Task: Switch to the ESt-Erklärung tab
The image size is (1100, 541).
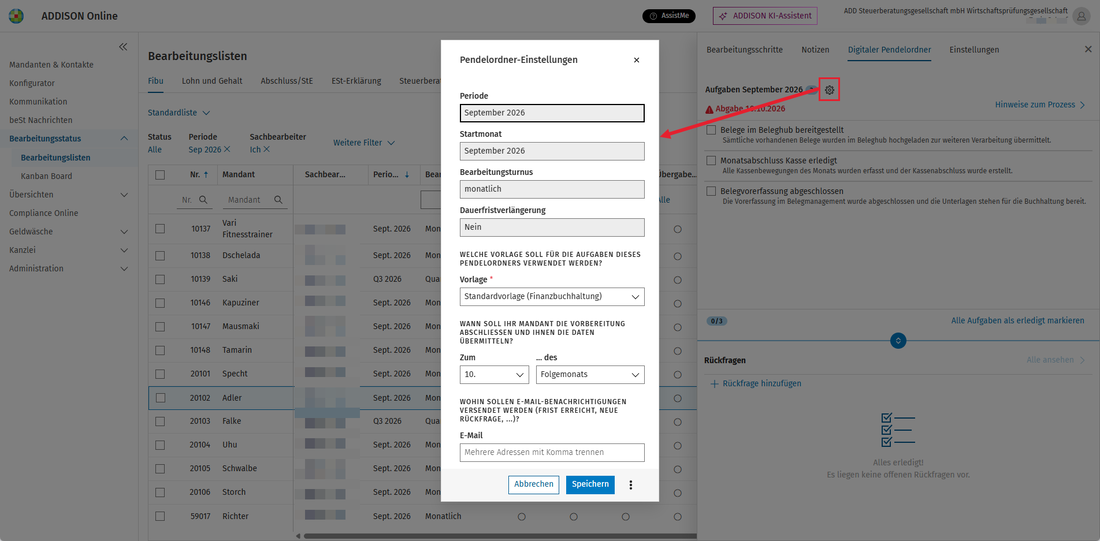Action: [356, 81]
